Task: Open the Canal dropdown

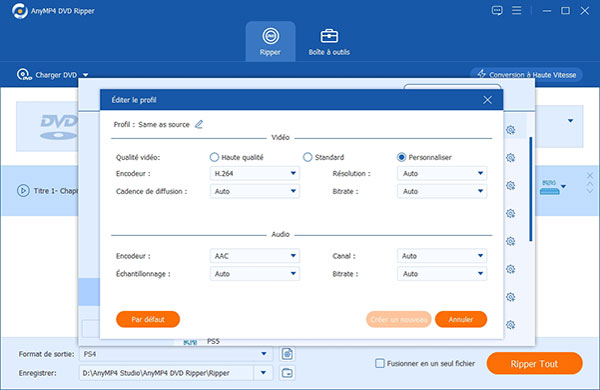Action: (x=442, y=256)
